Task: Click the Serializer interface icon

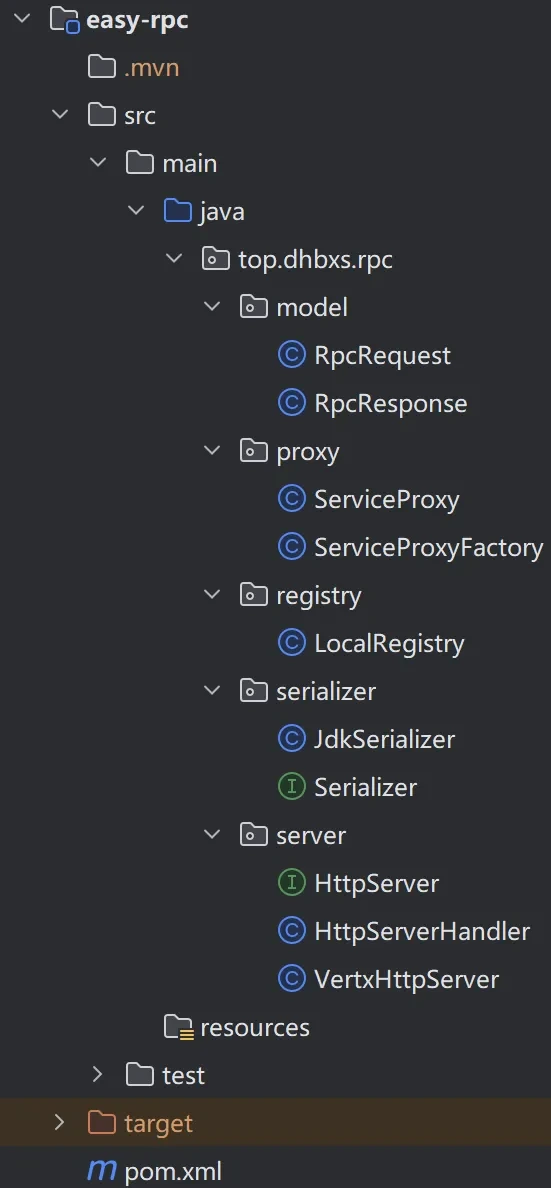Action: pyautogui.click(x=292, y=787)
